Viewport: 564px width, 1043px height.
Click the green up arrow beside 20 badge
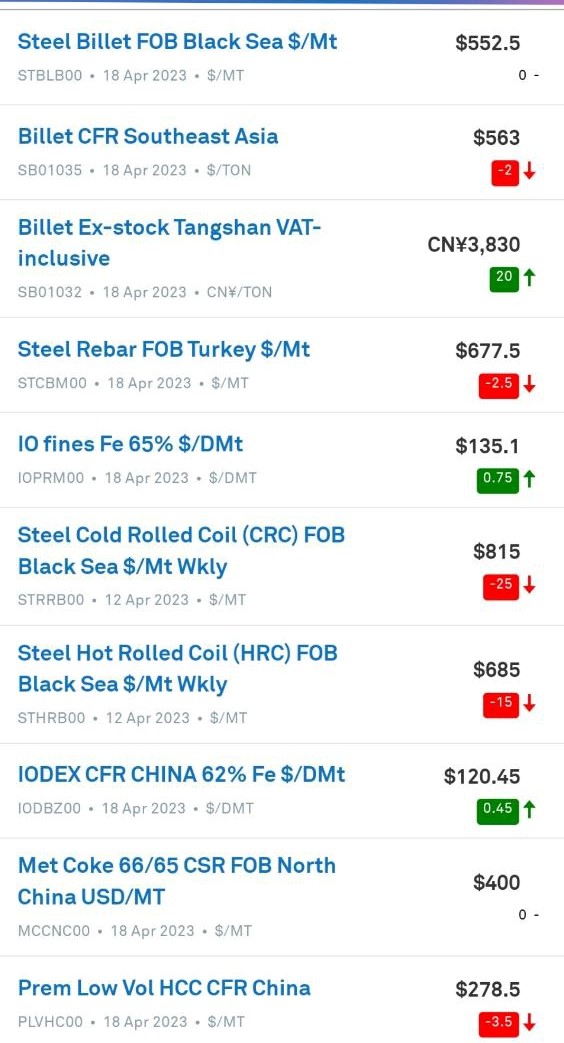pos(529,277)
